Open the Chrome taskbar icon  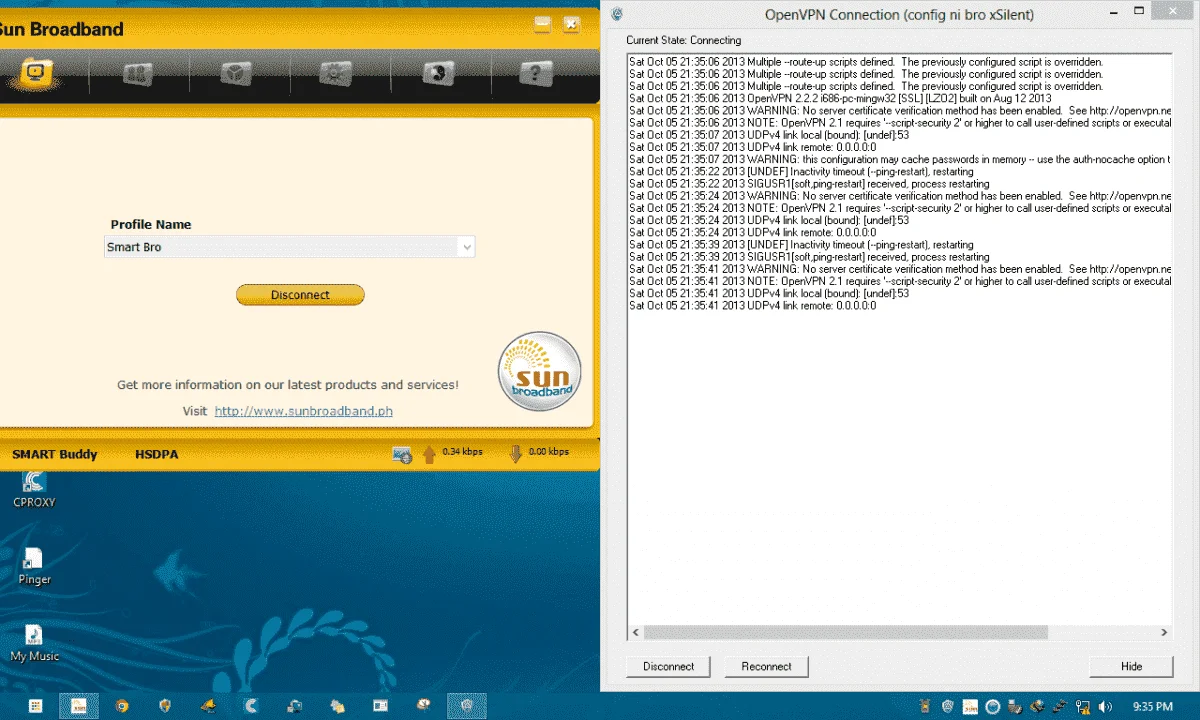122,706
